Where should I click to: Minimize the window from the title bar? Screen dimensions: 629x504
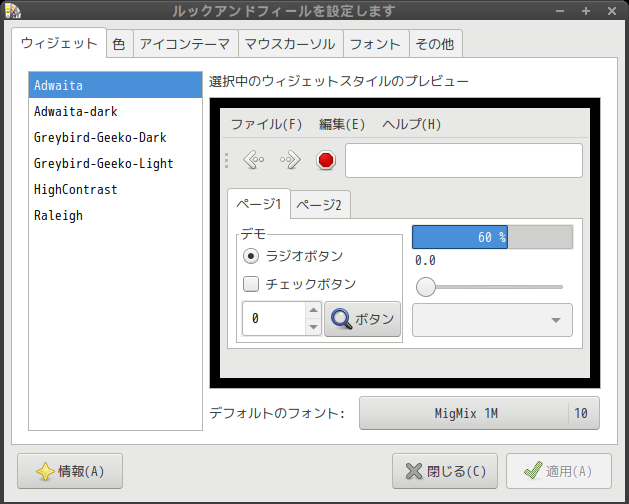point(560,11)
